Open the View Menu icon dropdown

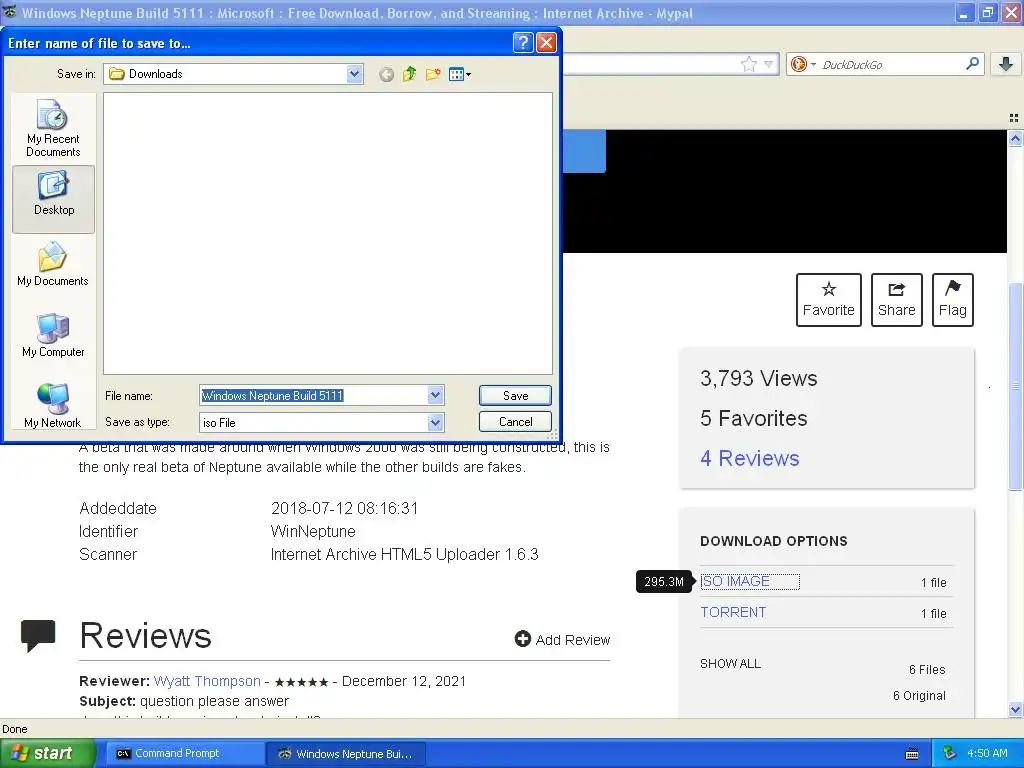(460, 74)
